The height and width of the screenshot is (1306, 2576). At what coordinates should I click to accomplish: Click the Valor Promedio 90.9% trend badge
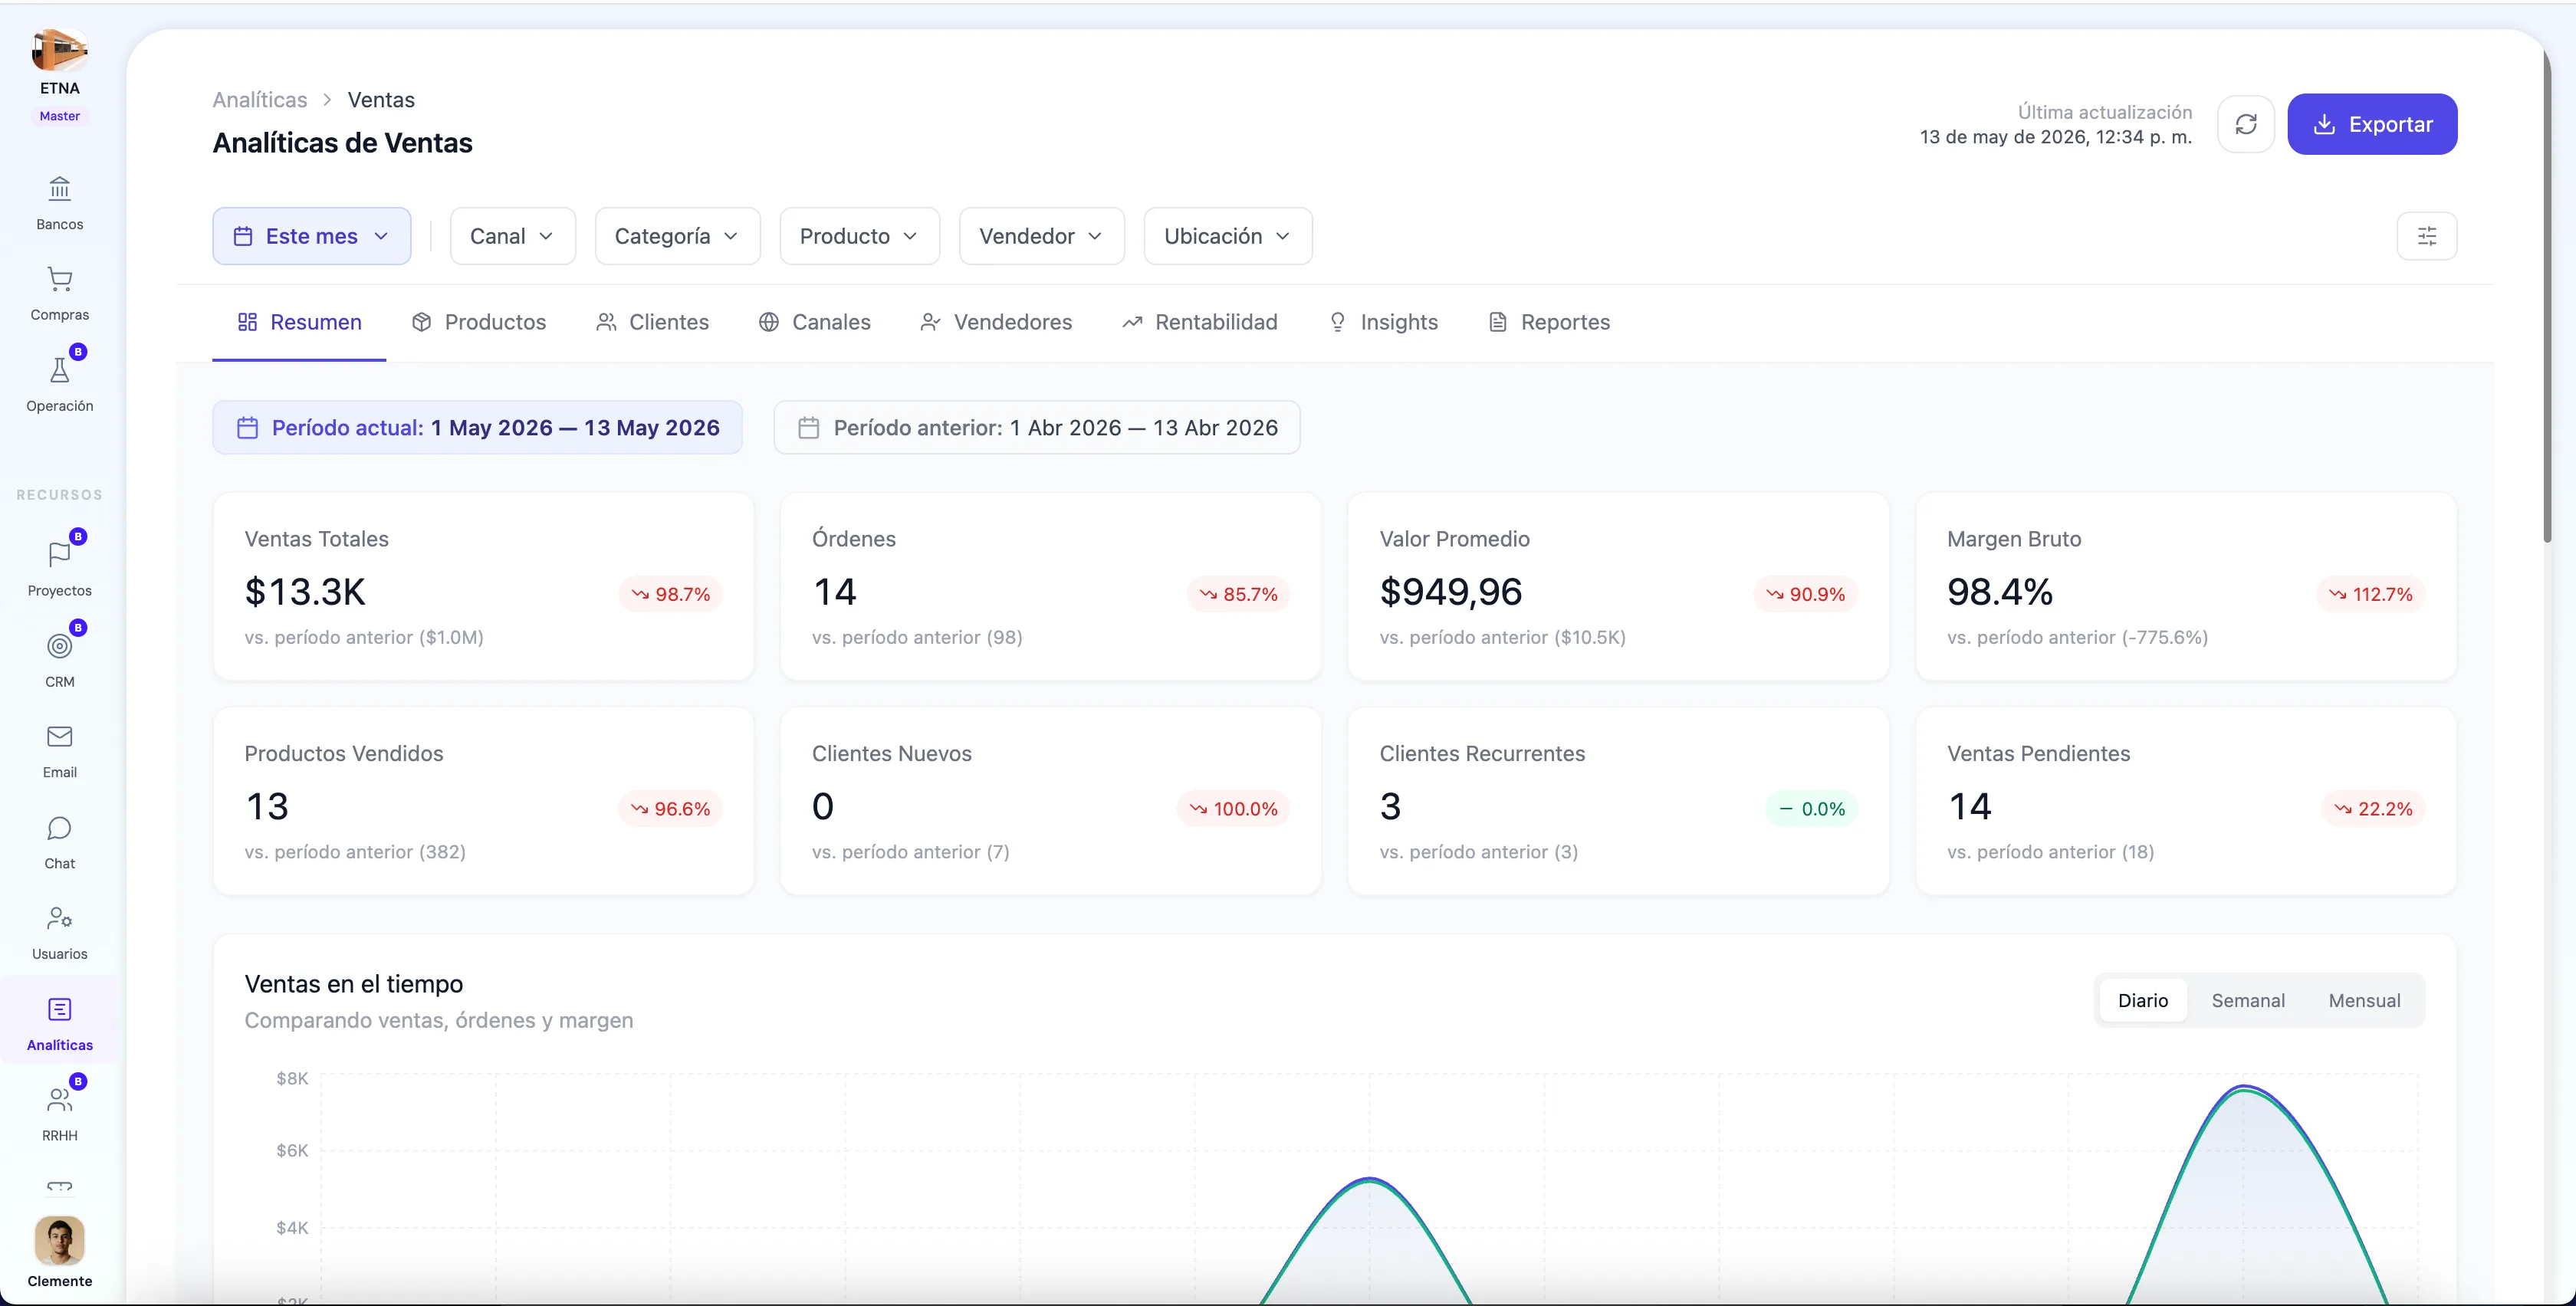1806,594
